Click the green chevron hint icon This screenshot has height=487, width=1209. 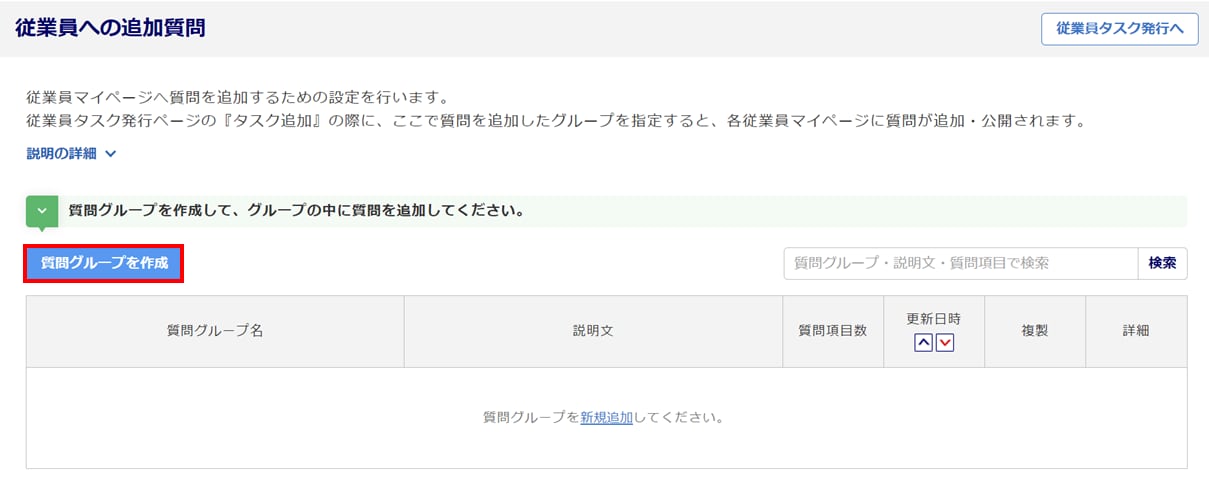pyautogui.click(x=41, y=212)
